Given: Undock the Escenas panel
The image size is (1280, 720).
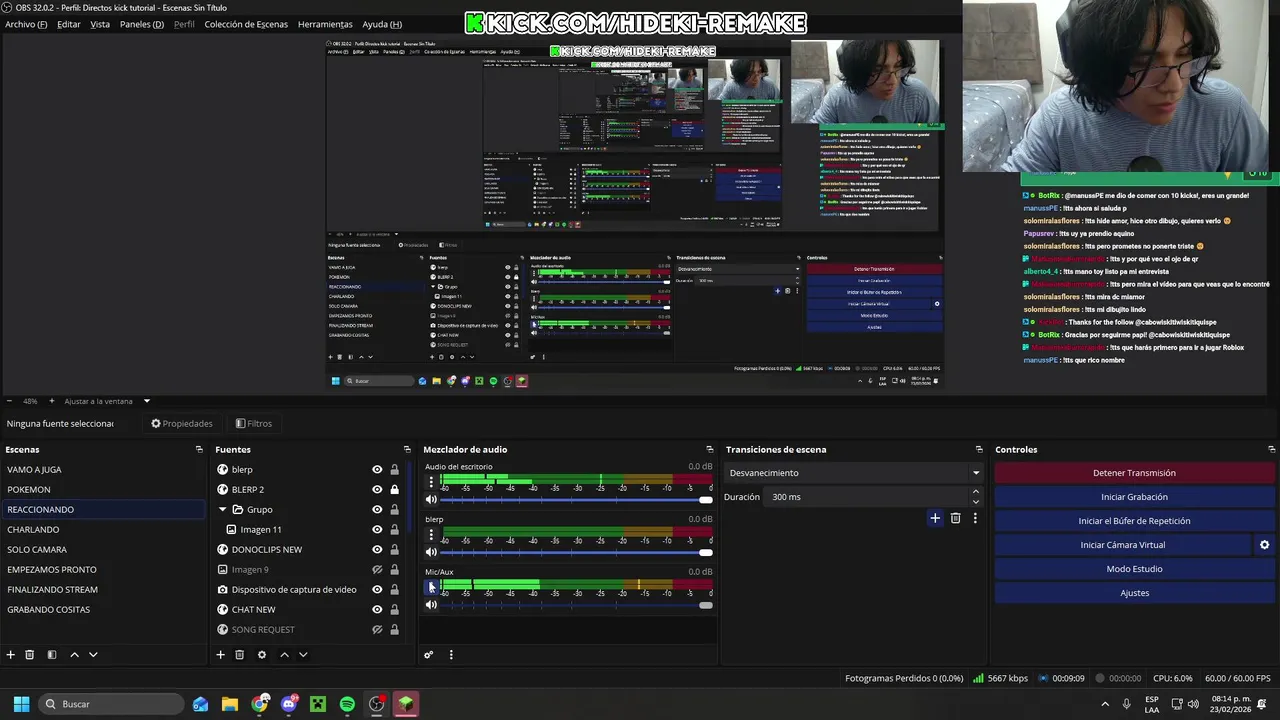Looking at the screenshot, I should tap(199, 450).
